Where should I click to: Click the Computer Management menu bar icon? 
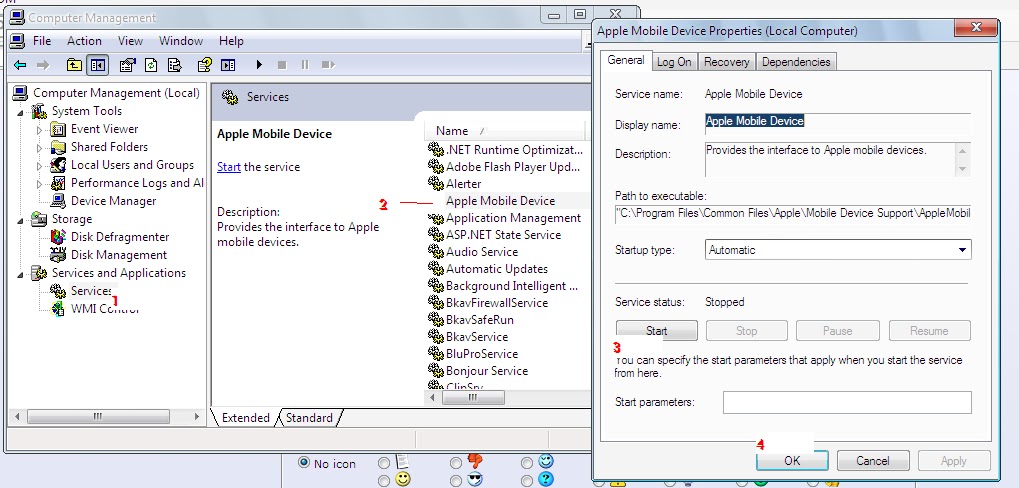point(18,41)
